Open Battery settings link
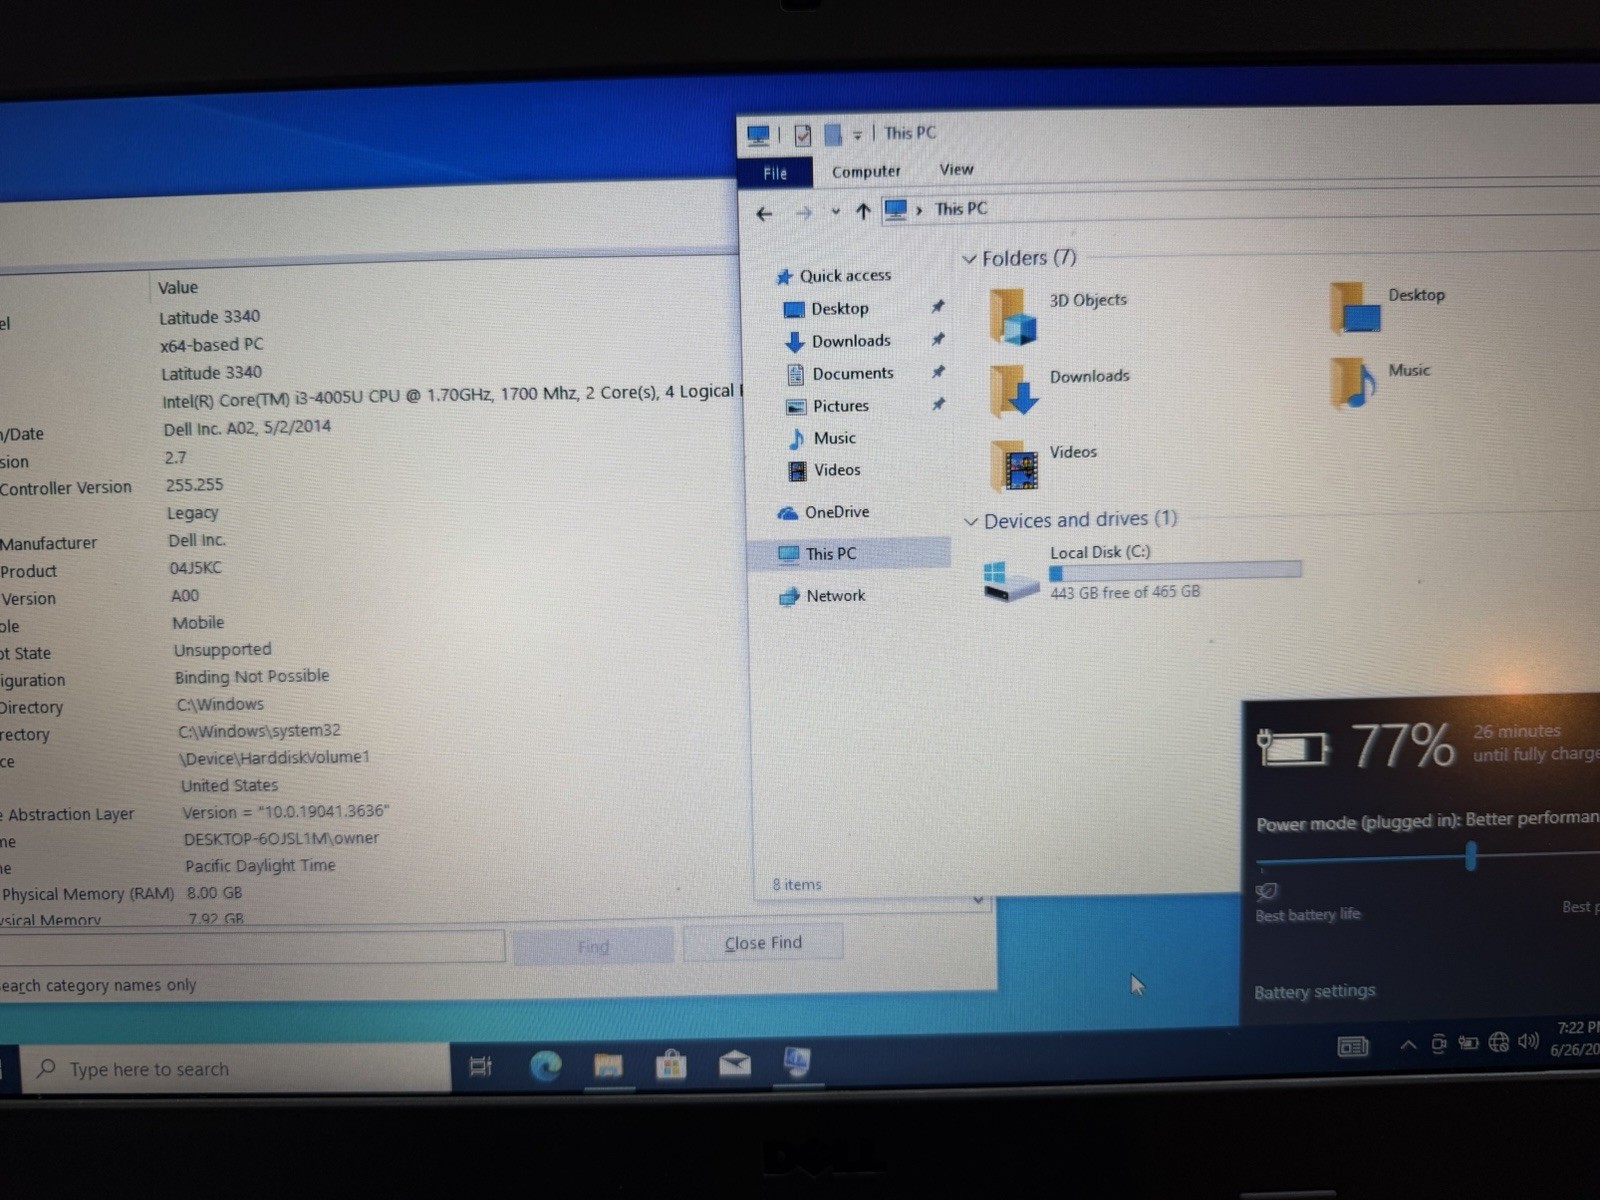Image resolution: width=1600 pixels, height=1200 pixels. click(x=1314, y=991)
